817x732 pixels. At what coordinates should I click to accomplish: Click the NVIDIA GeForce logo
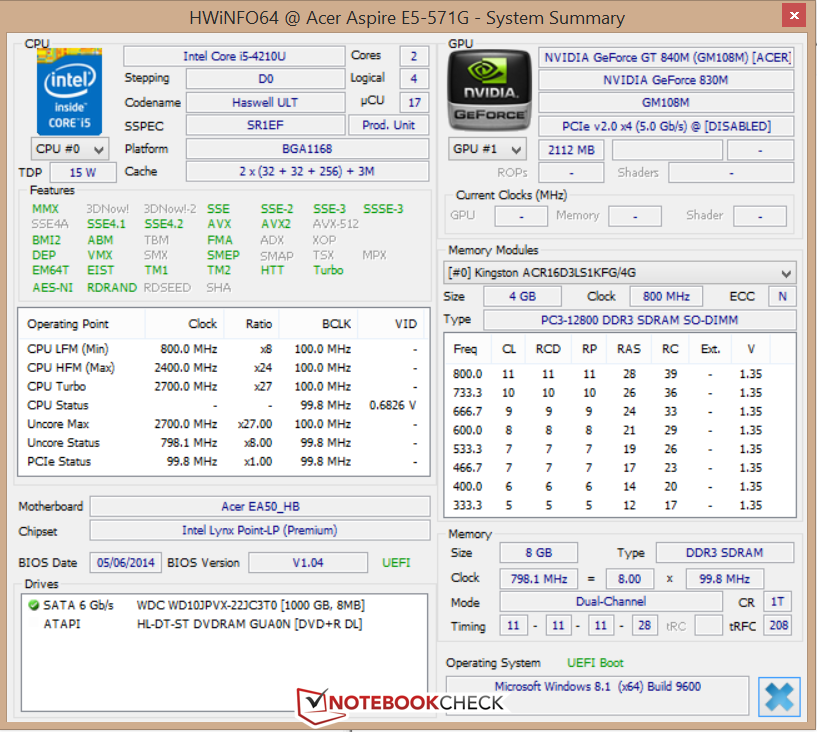pyautogui.click(x=489, y=90)
